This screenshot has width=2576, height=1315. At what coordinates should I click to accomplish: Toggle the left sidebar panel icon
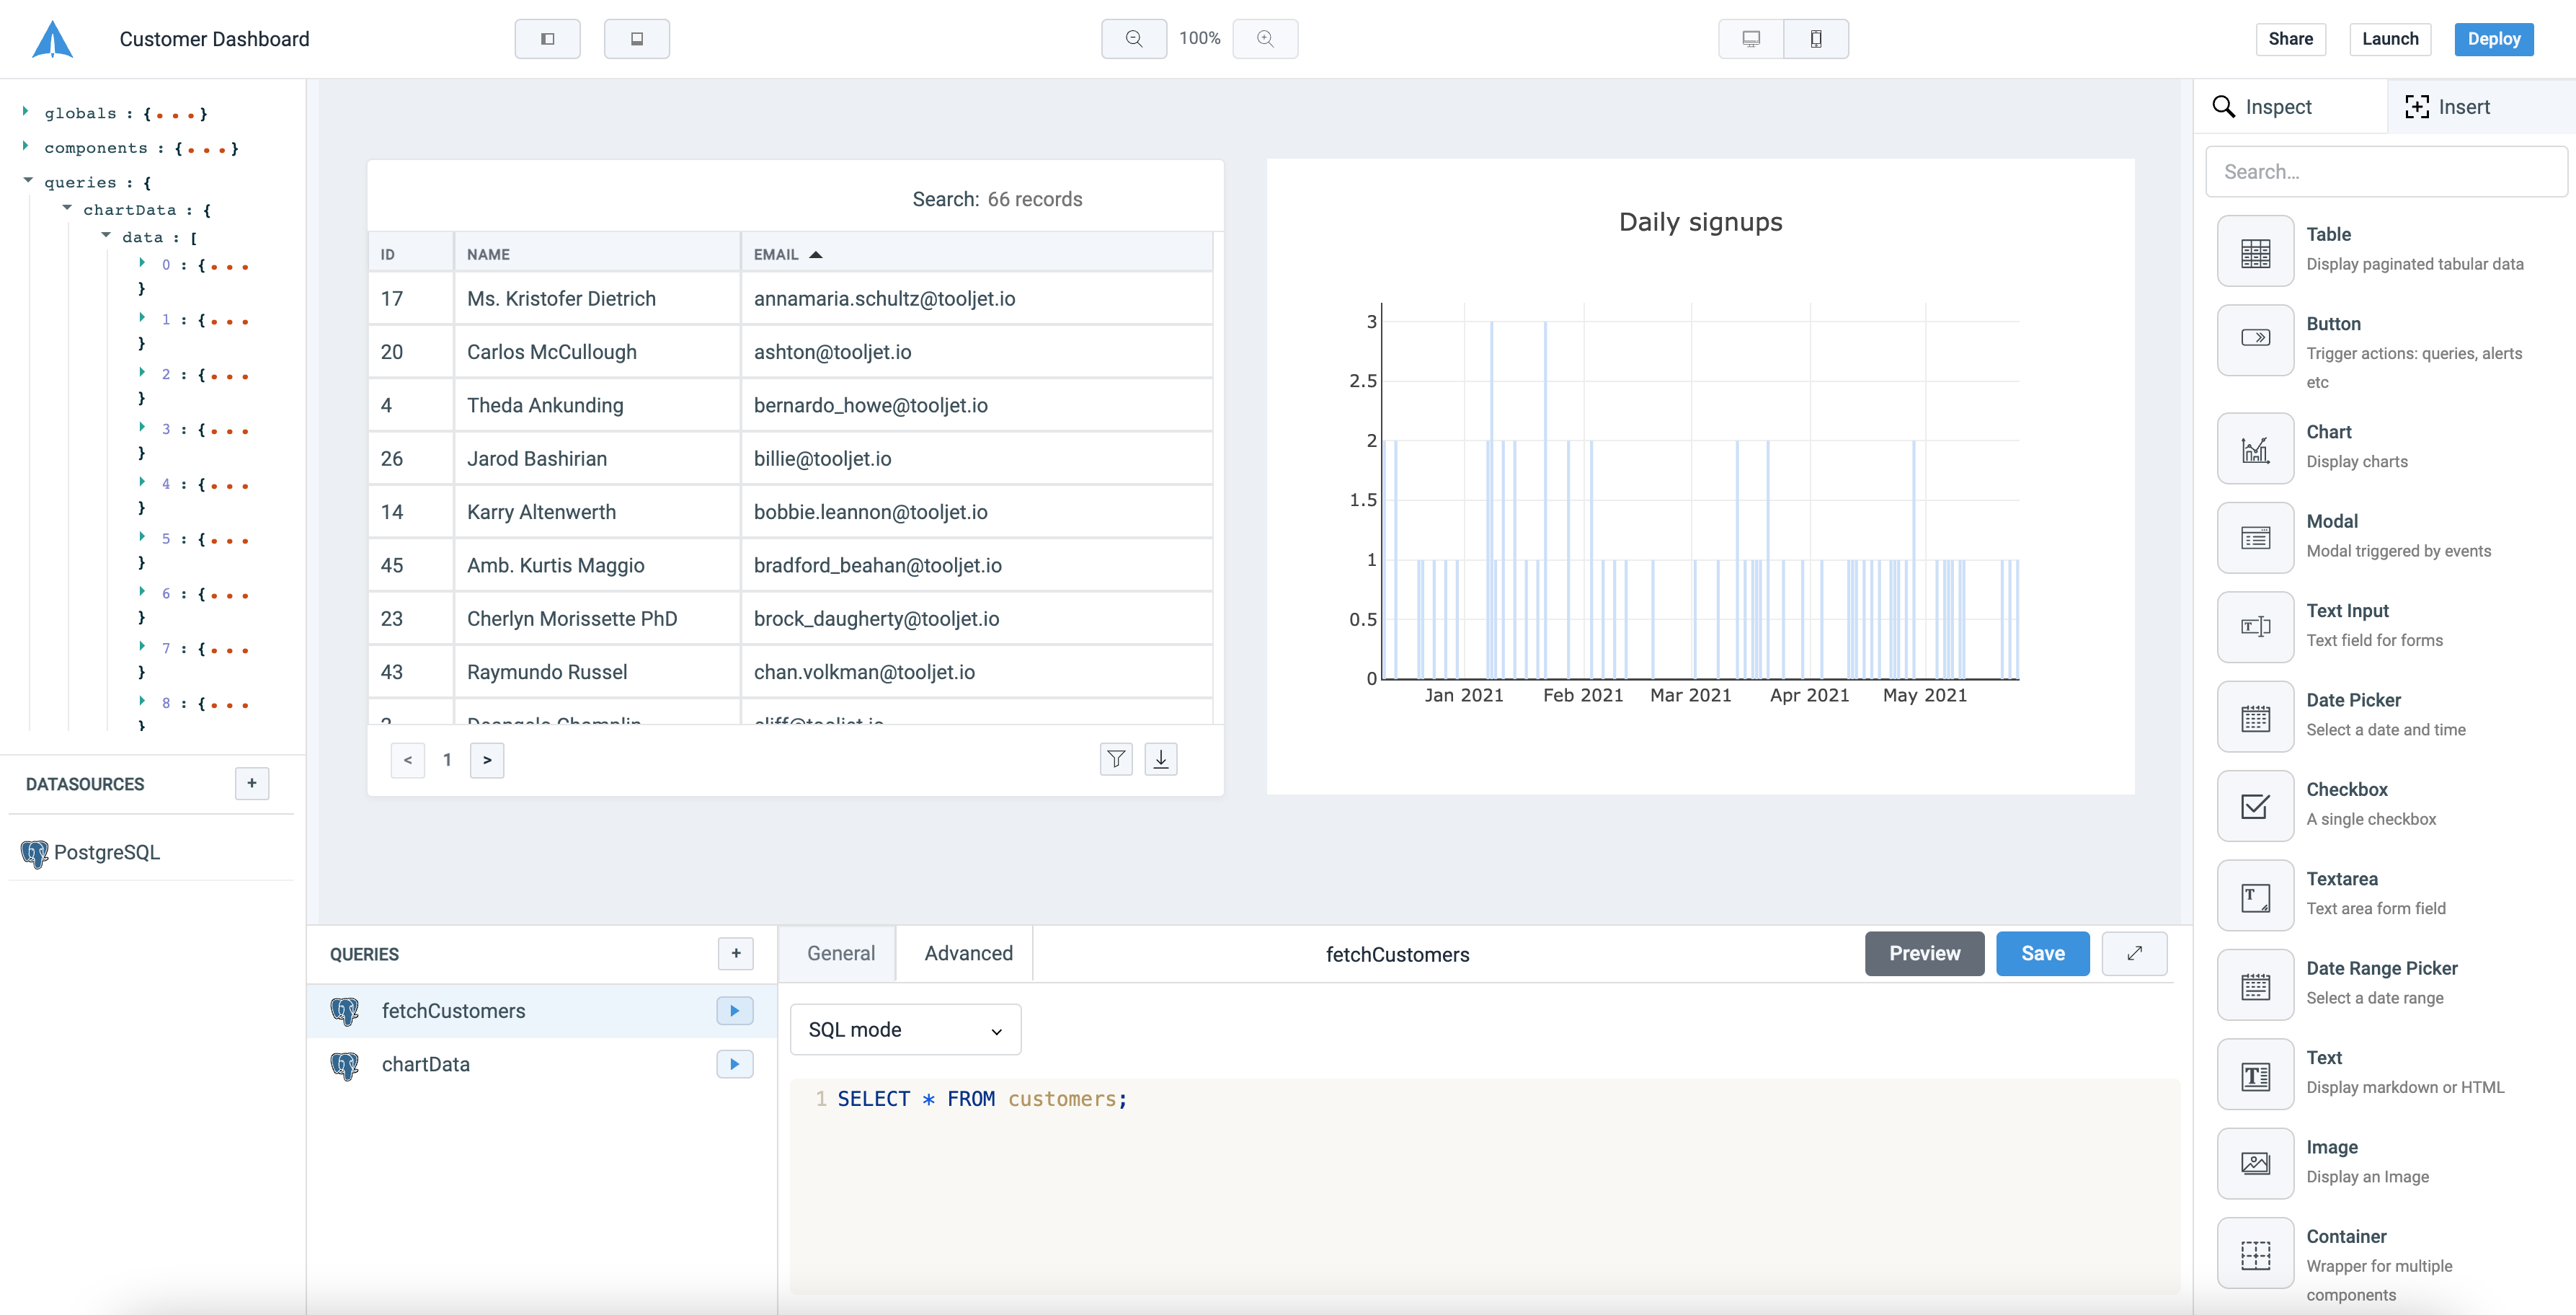(547, 39)
